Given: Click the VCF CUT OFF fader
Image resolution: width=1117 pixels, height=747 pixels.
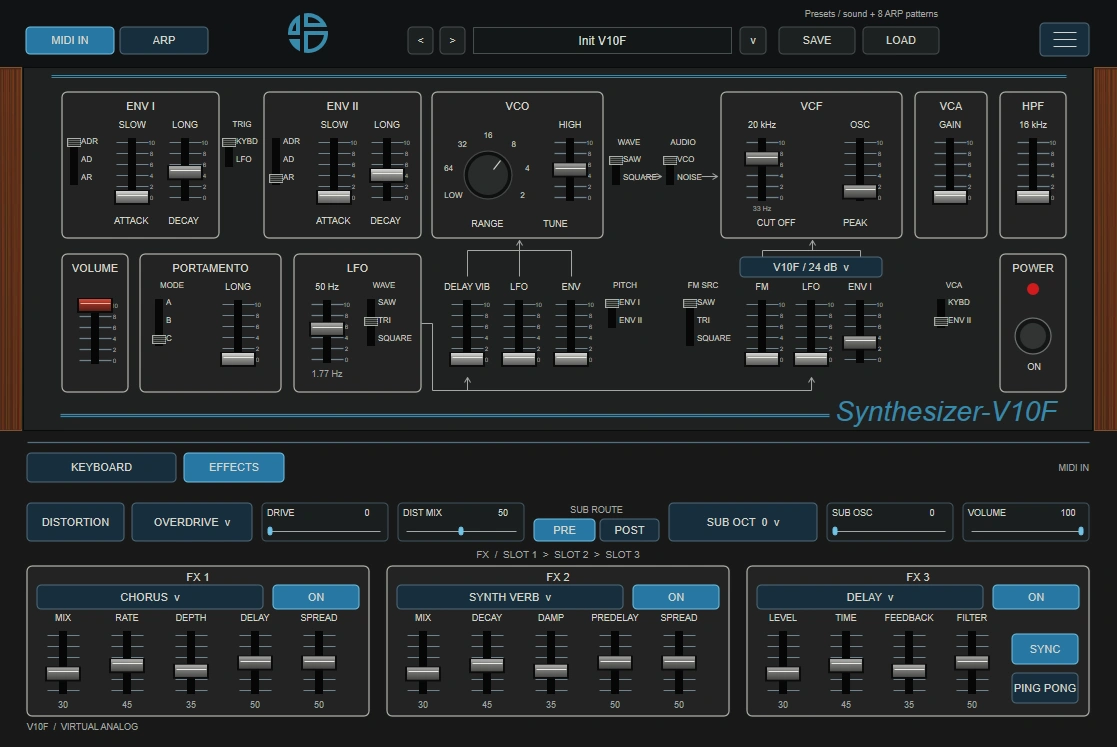Looking at the screenshot, I should coord(762,158).
